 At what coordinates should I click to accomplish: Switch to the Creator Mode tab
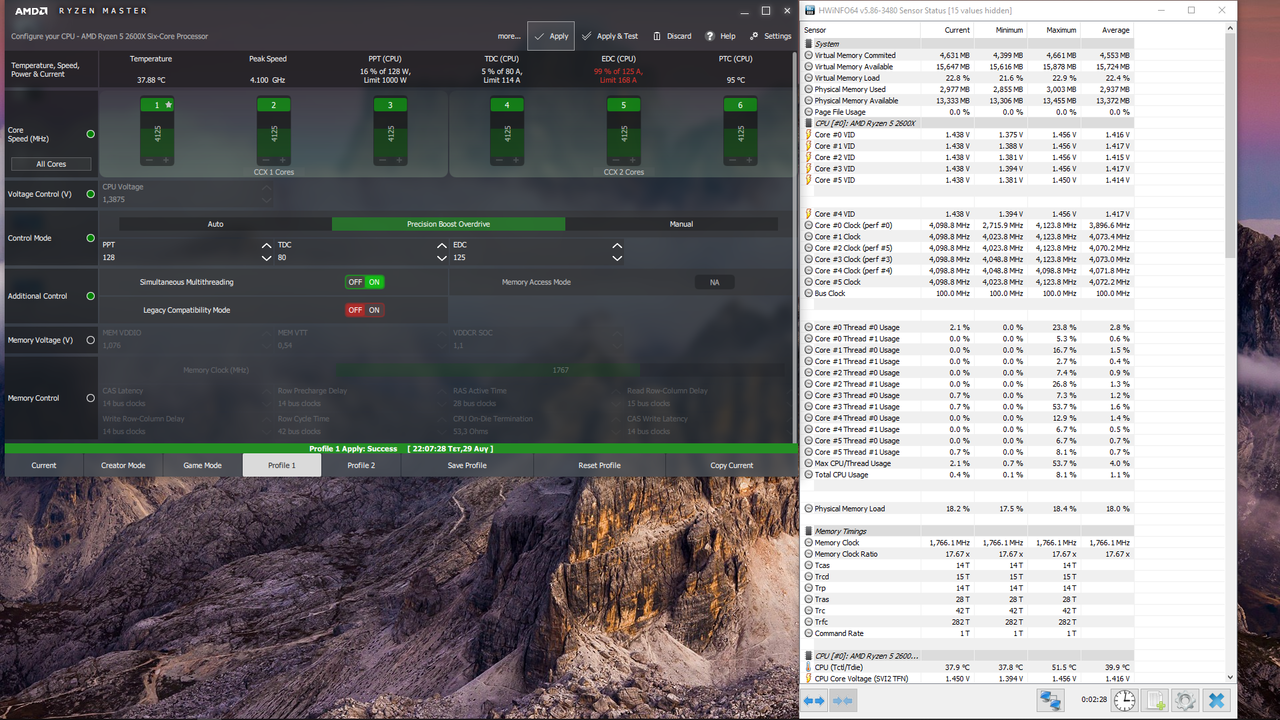pyautogui.click(x=123, y=465)
